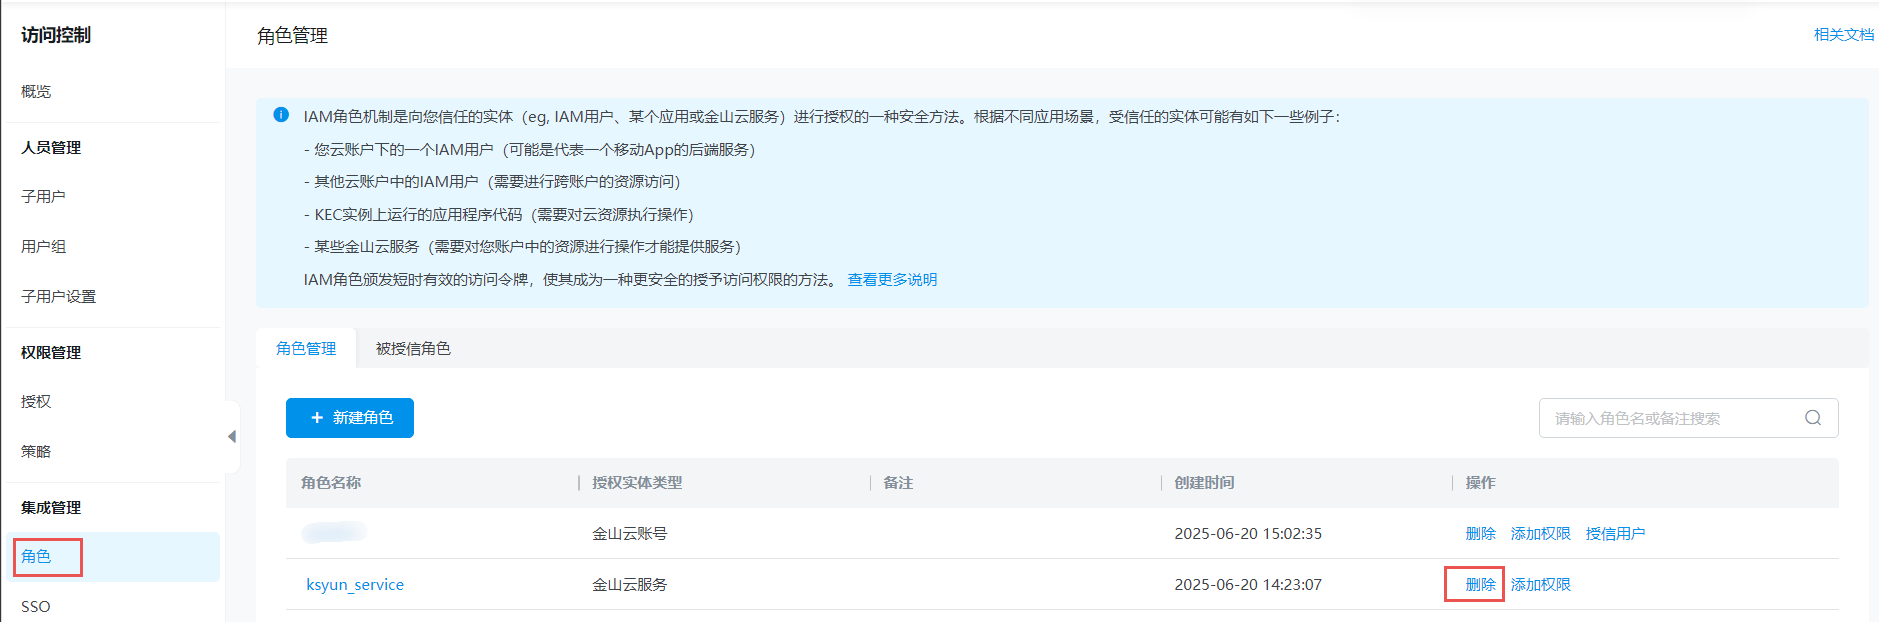Go to 概览 in sidebar

click(36, 91)
